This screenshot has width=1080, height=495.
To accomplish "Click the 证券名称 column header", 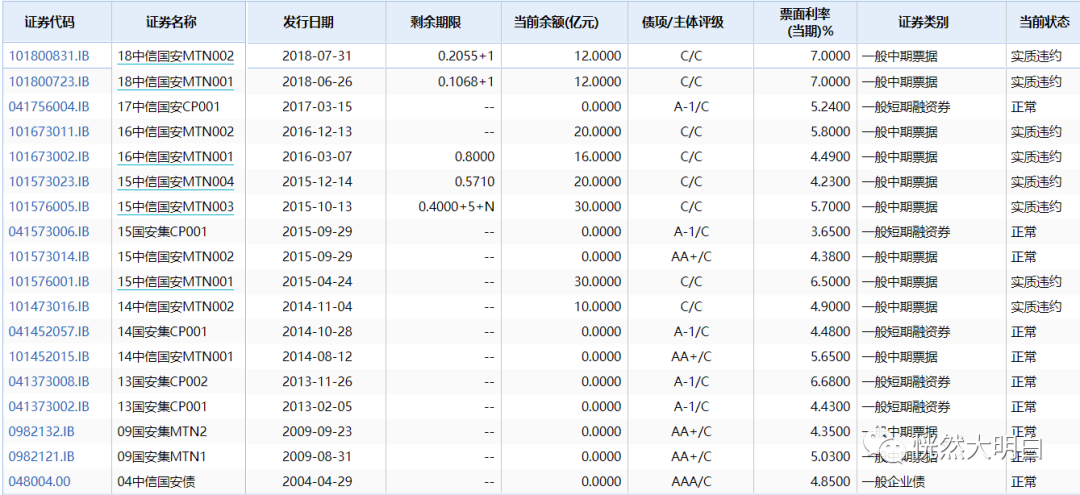I will click(x=171, y=22).
